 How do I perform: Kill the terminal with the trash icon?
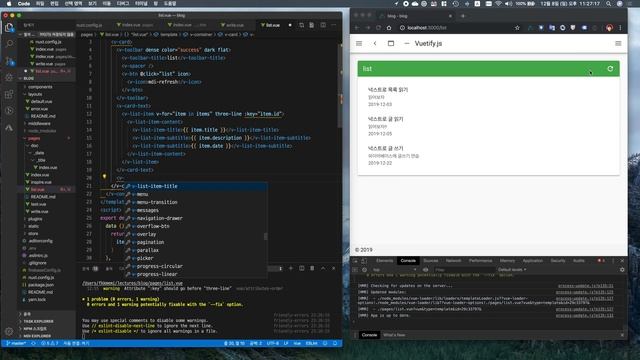(x=312, y=268)
